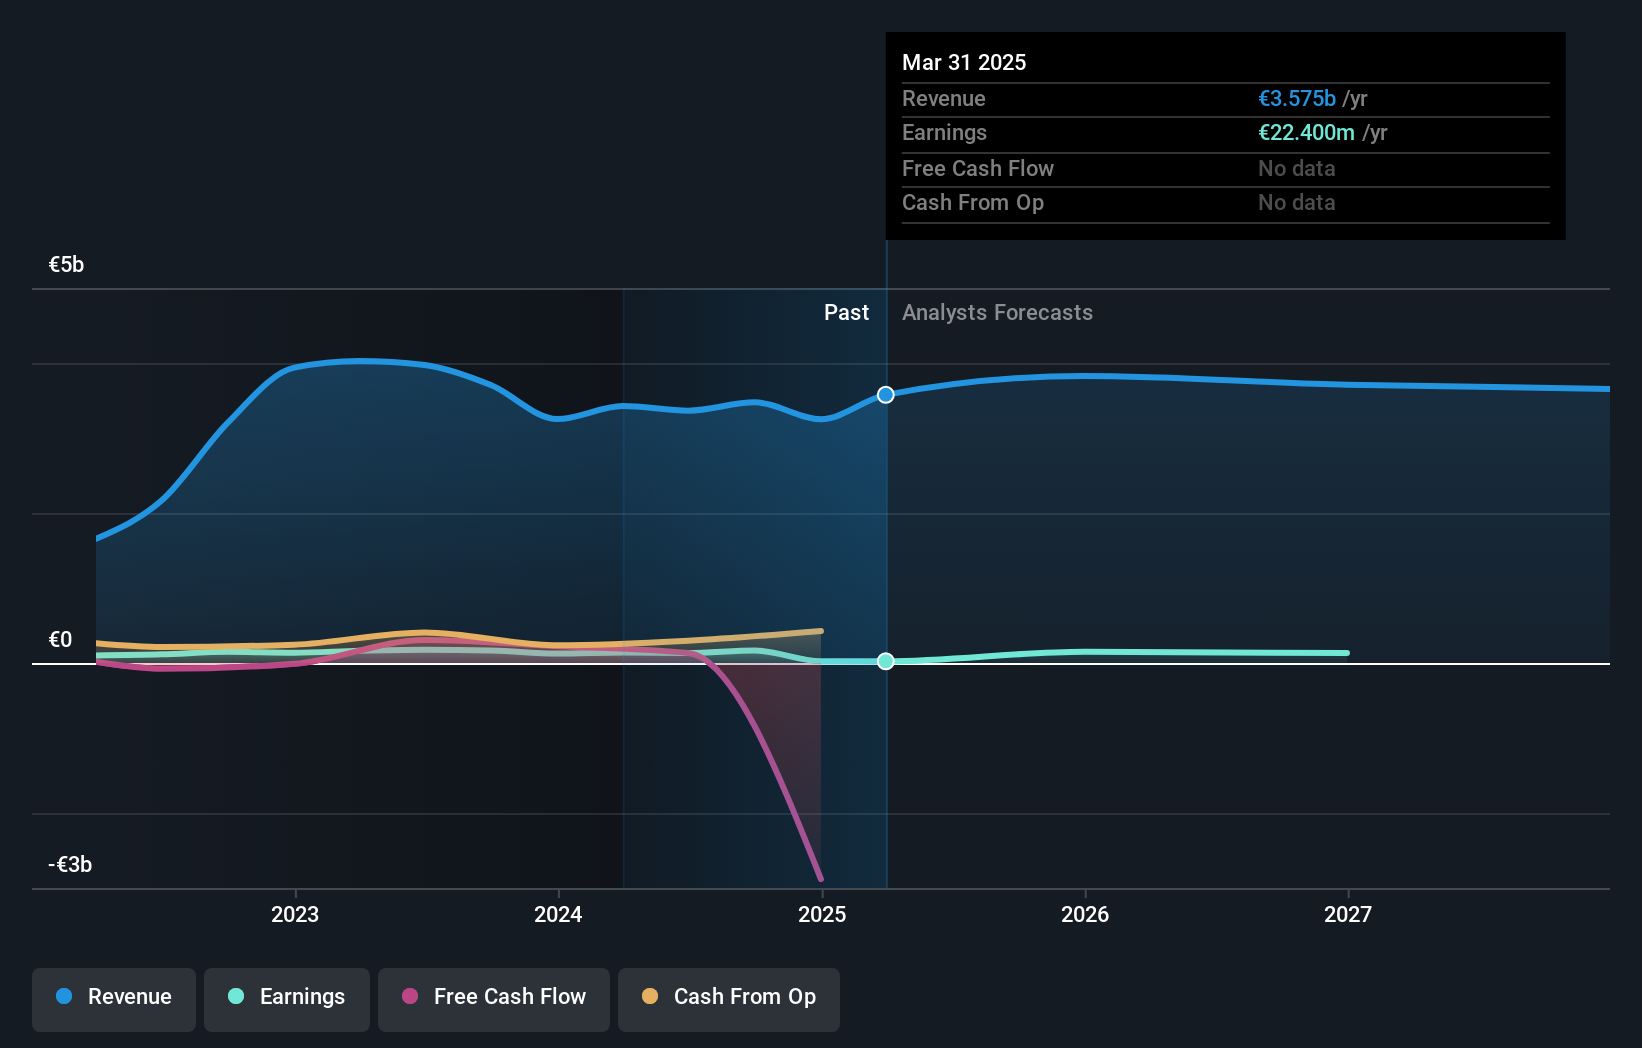Viewport: 1642px width, 1048px height.
Task: Toggle the Revenue legend button
Action: click(114, 999)
